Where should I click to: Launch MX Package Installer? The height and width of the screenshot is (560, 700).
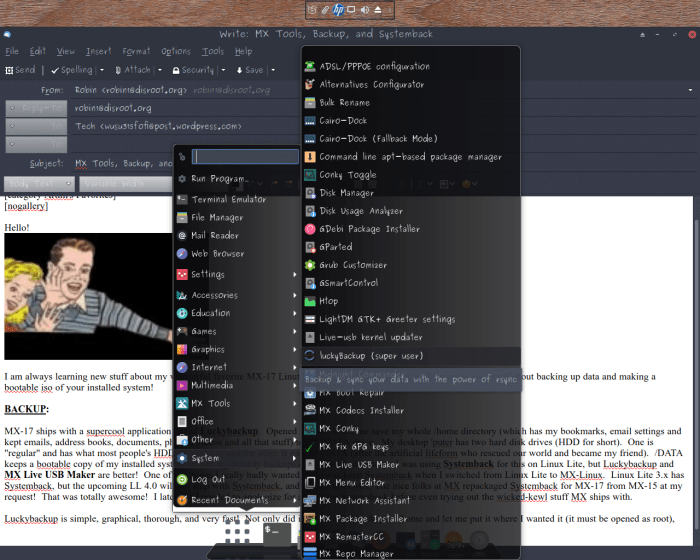pos(411,519)
